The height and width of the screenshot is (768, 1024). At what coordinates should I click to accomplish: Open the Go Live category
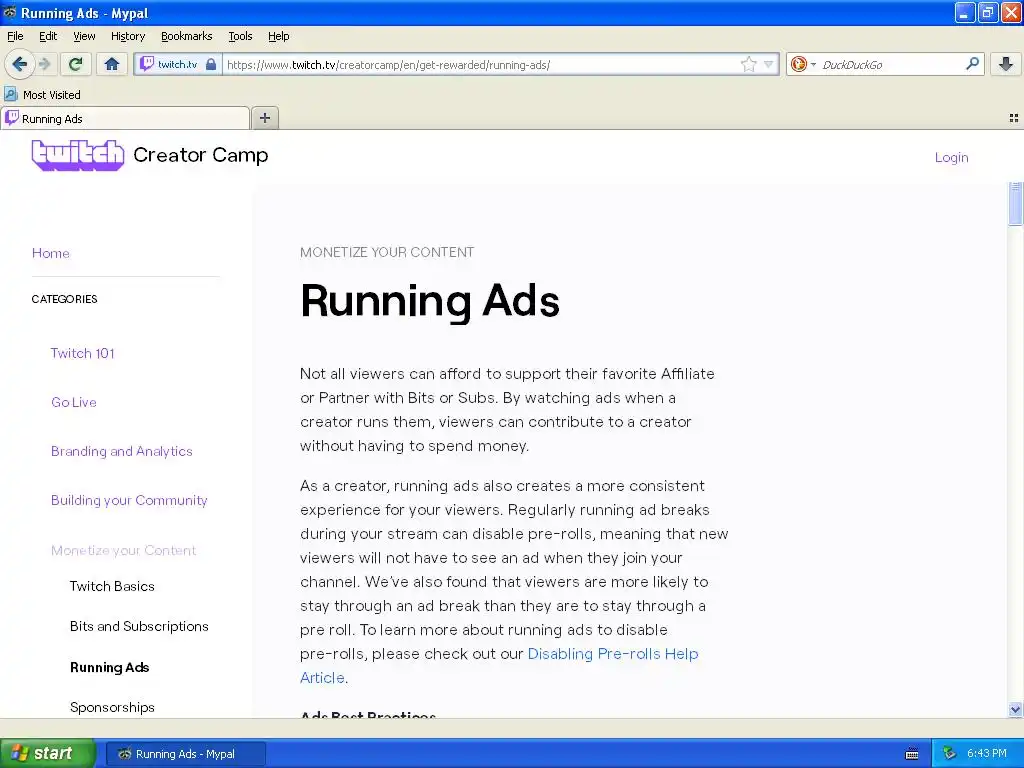point(74,402)
